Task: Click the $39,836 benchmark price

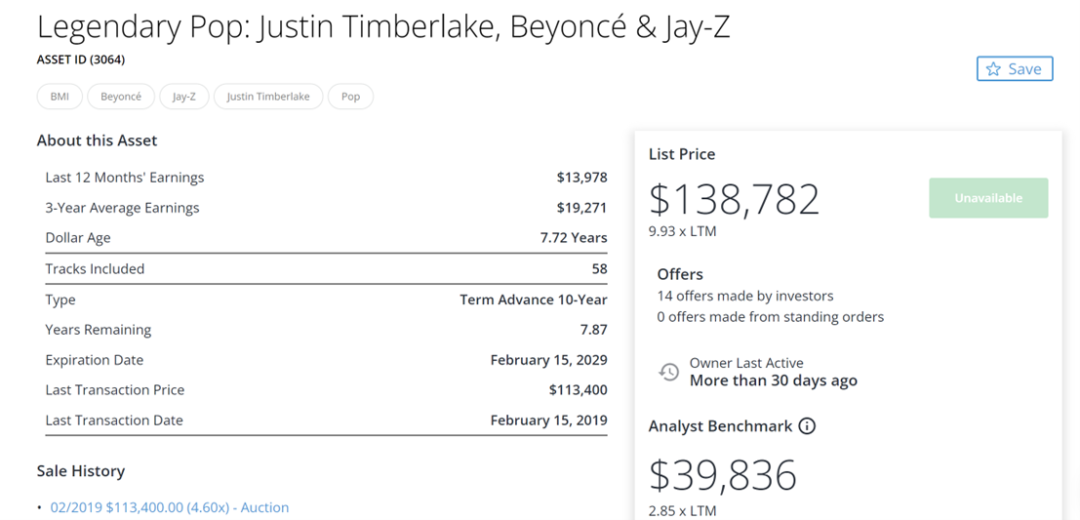Action: coord(723,475)
